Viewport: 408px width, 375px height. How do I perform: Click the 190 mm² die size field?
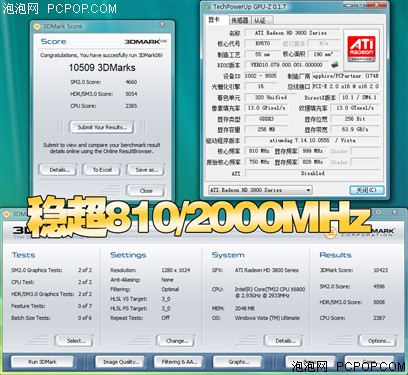click(323, 54)
